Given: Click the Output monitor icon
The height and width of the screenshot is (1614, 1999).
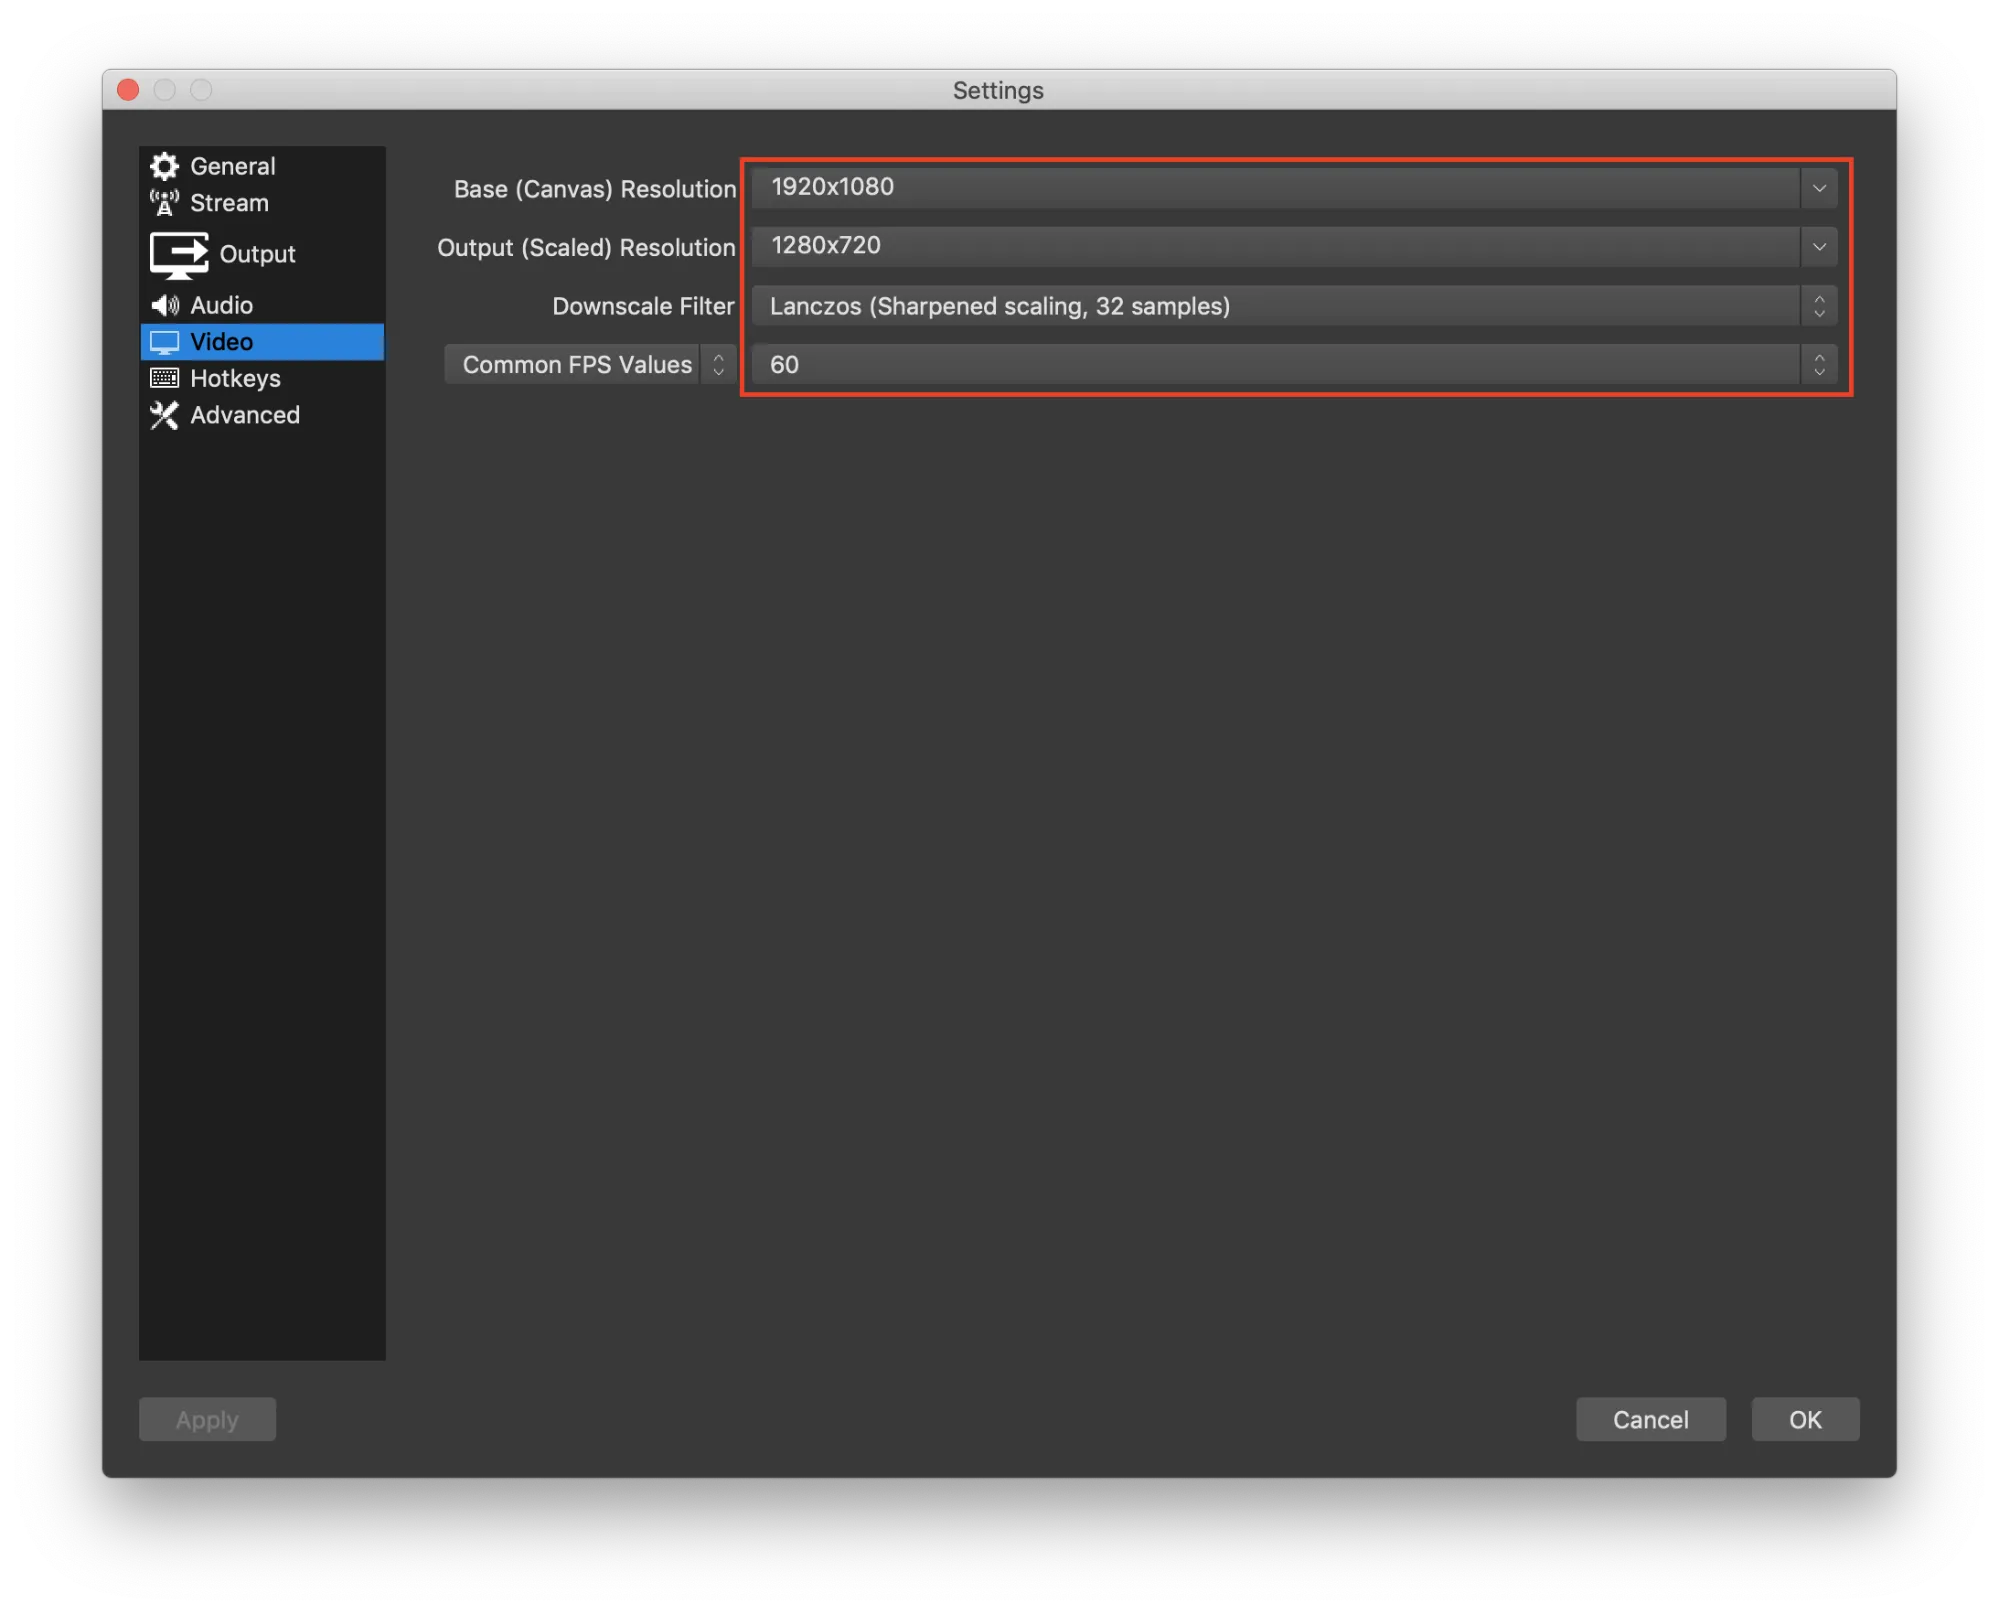Looking at the screenshot, I should click(177, 254).
